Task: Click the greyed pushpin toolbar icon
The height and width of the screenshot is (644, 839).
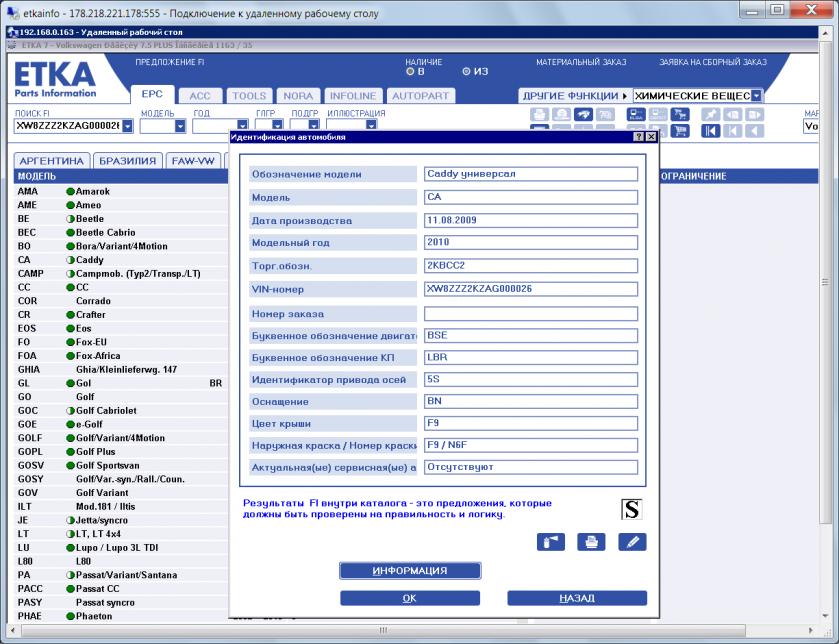Action: click(711, 114)
